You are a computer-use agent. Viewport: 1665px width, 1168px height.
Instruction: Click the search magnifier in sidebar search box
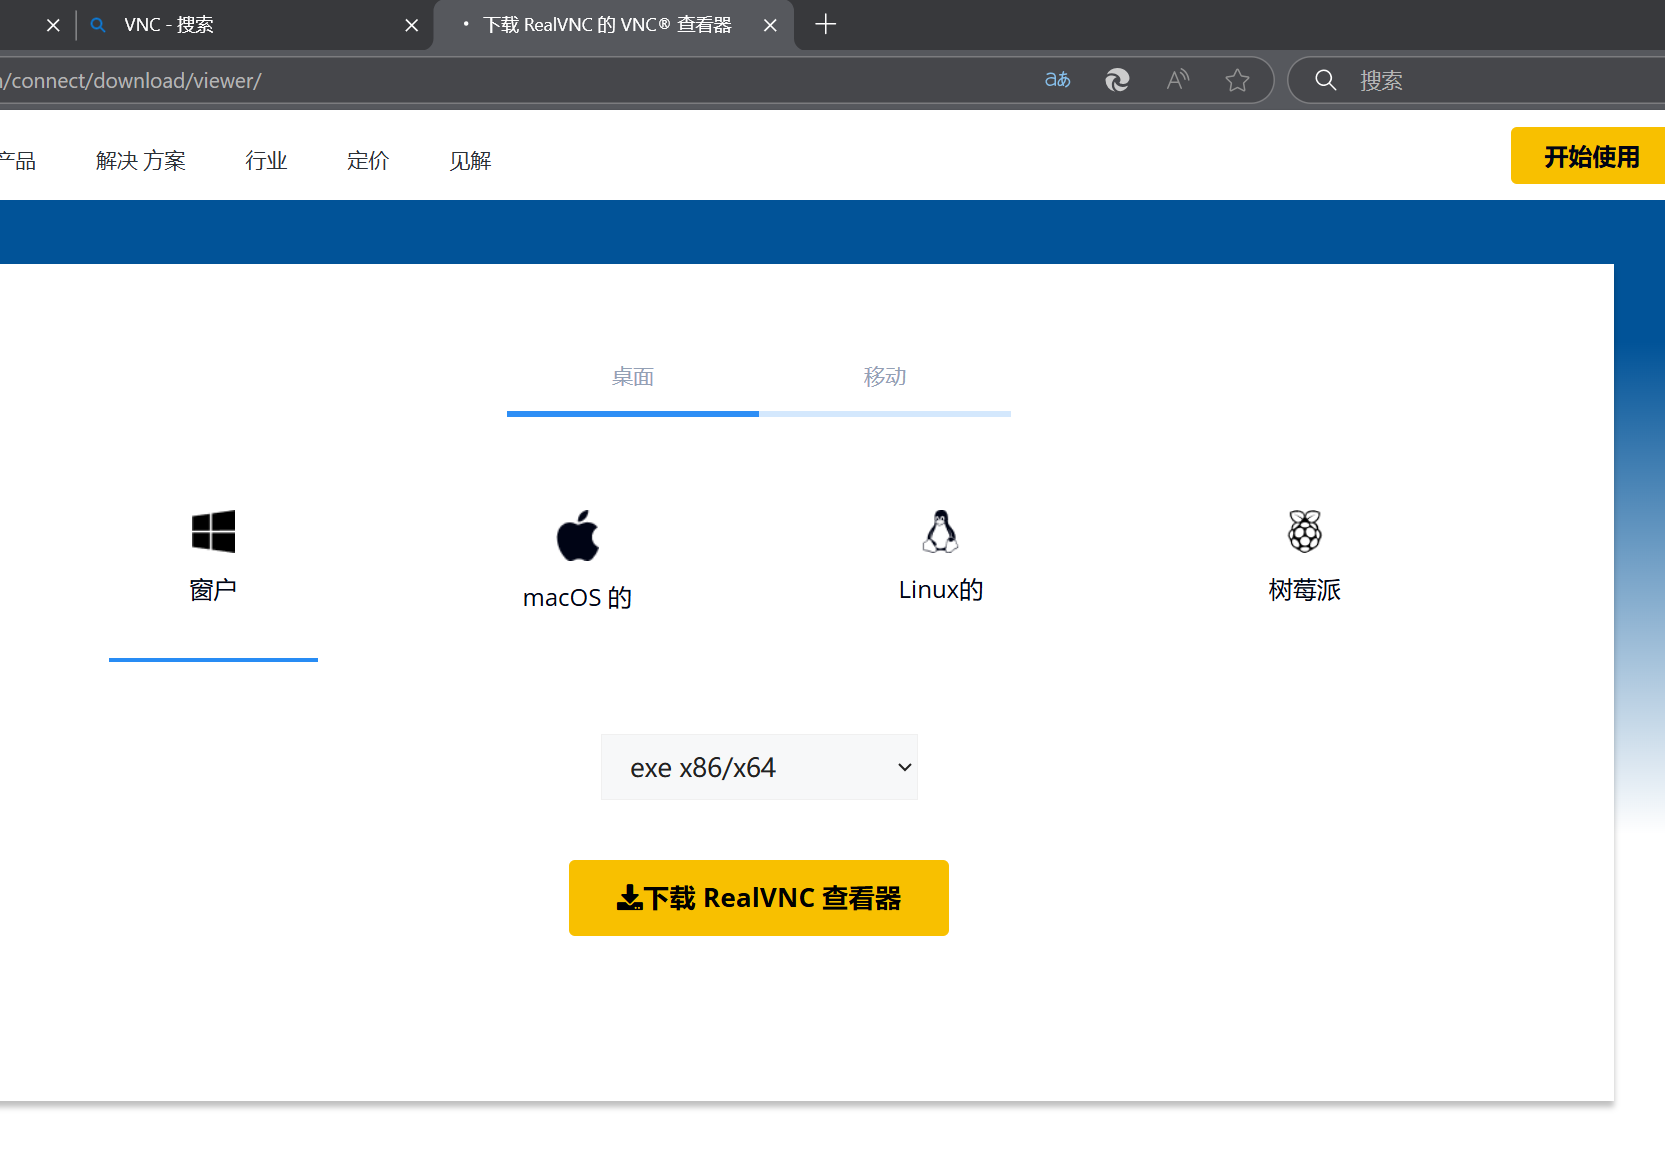(1325, 80)
